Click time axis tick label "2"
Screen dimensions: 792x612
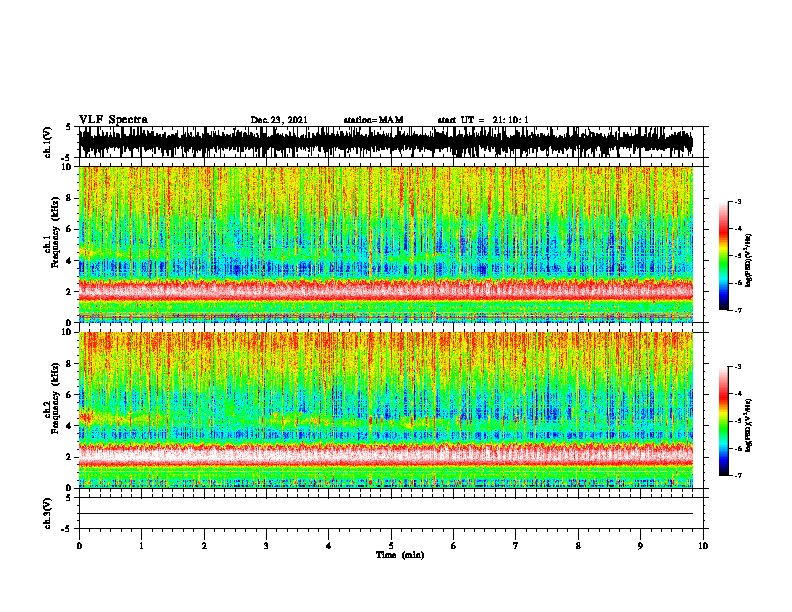(x=204, y=546)
